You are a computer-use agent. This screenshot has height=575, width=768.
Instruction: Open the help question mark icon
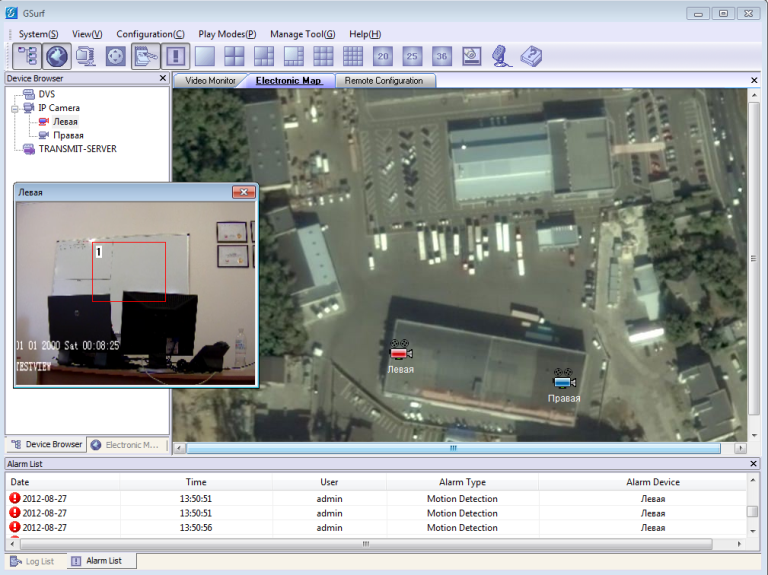(x=531, y=56)
